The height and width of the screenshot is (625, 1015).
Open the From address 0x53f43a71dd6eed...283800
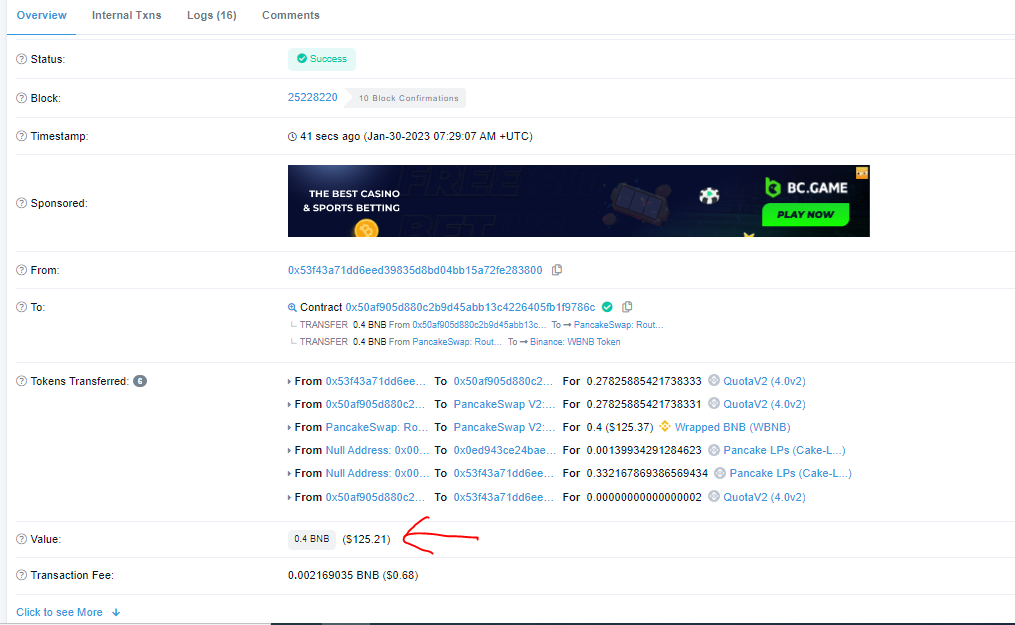pos(415,270)
